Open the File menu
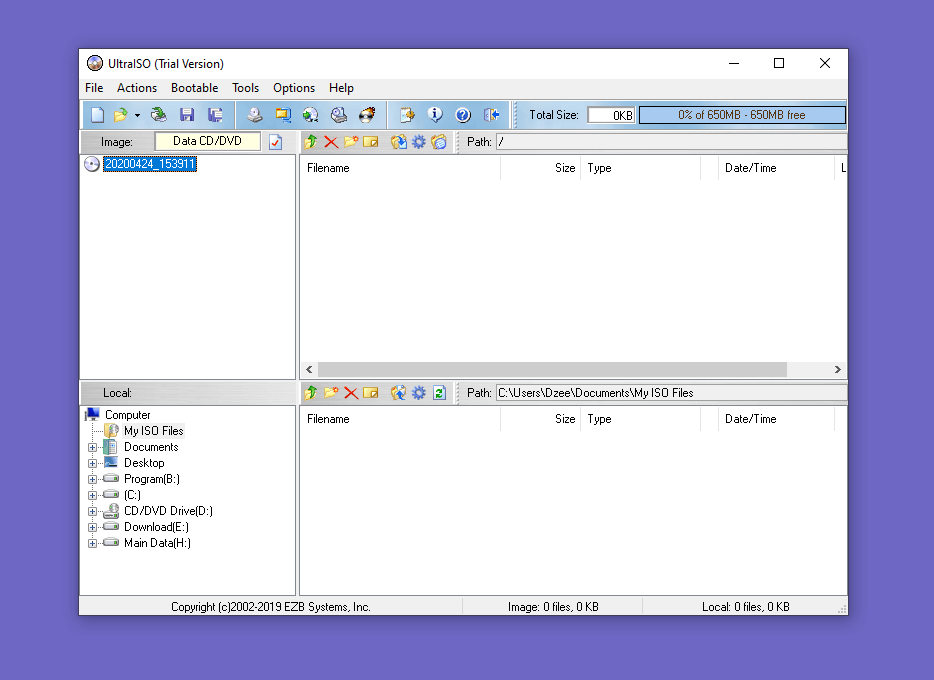 (94, 88)
